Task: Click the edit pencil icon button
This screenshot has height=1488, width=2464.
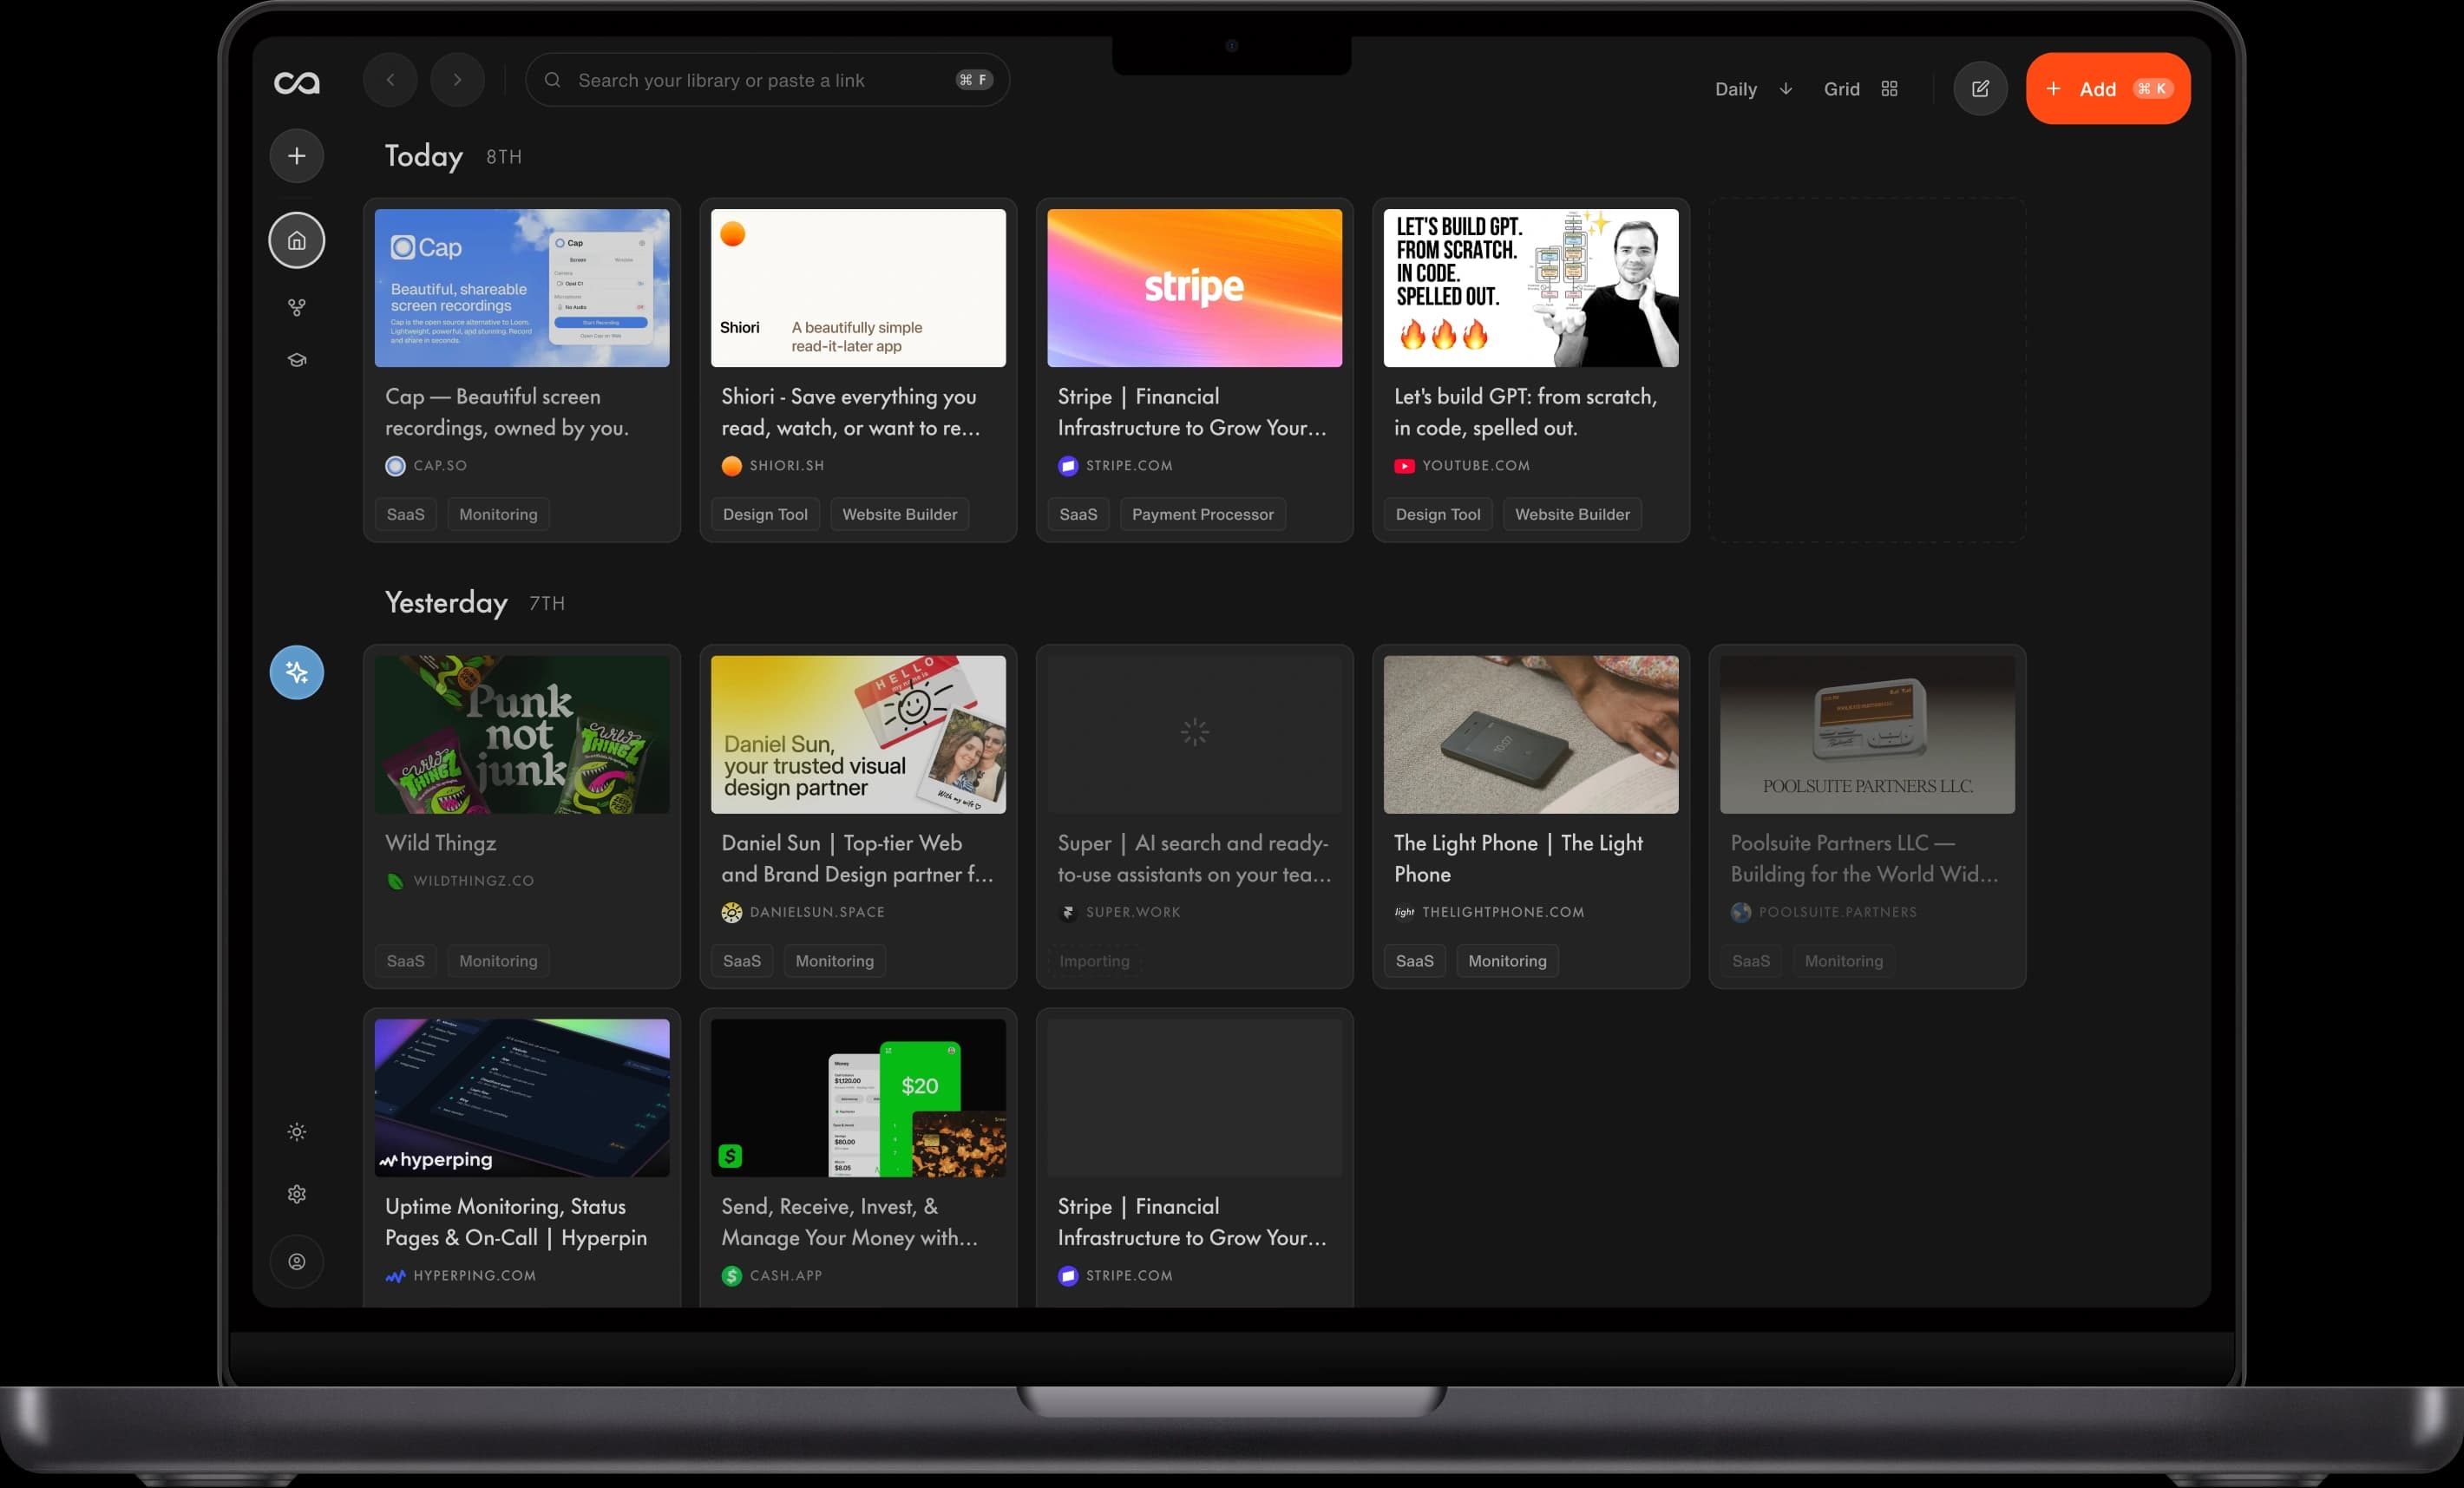Action: [1980, 89]
